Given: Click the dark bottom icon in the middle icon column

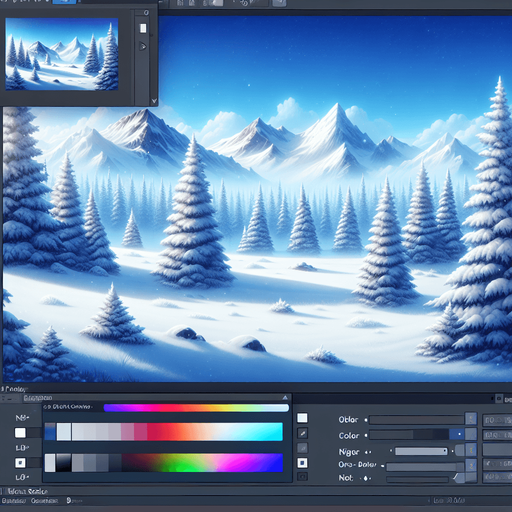Looking at the screenshot, I should click(x=302, y=477).
